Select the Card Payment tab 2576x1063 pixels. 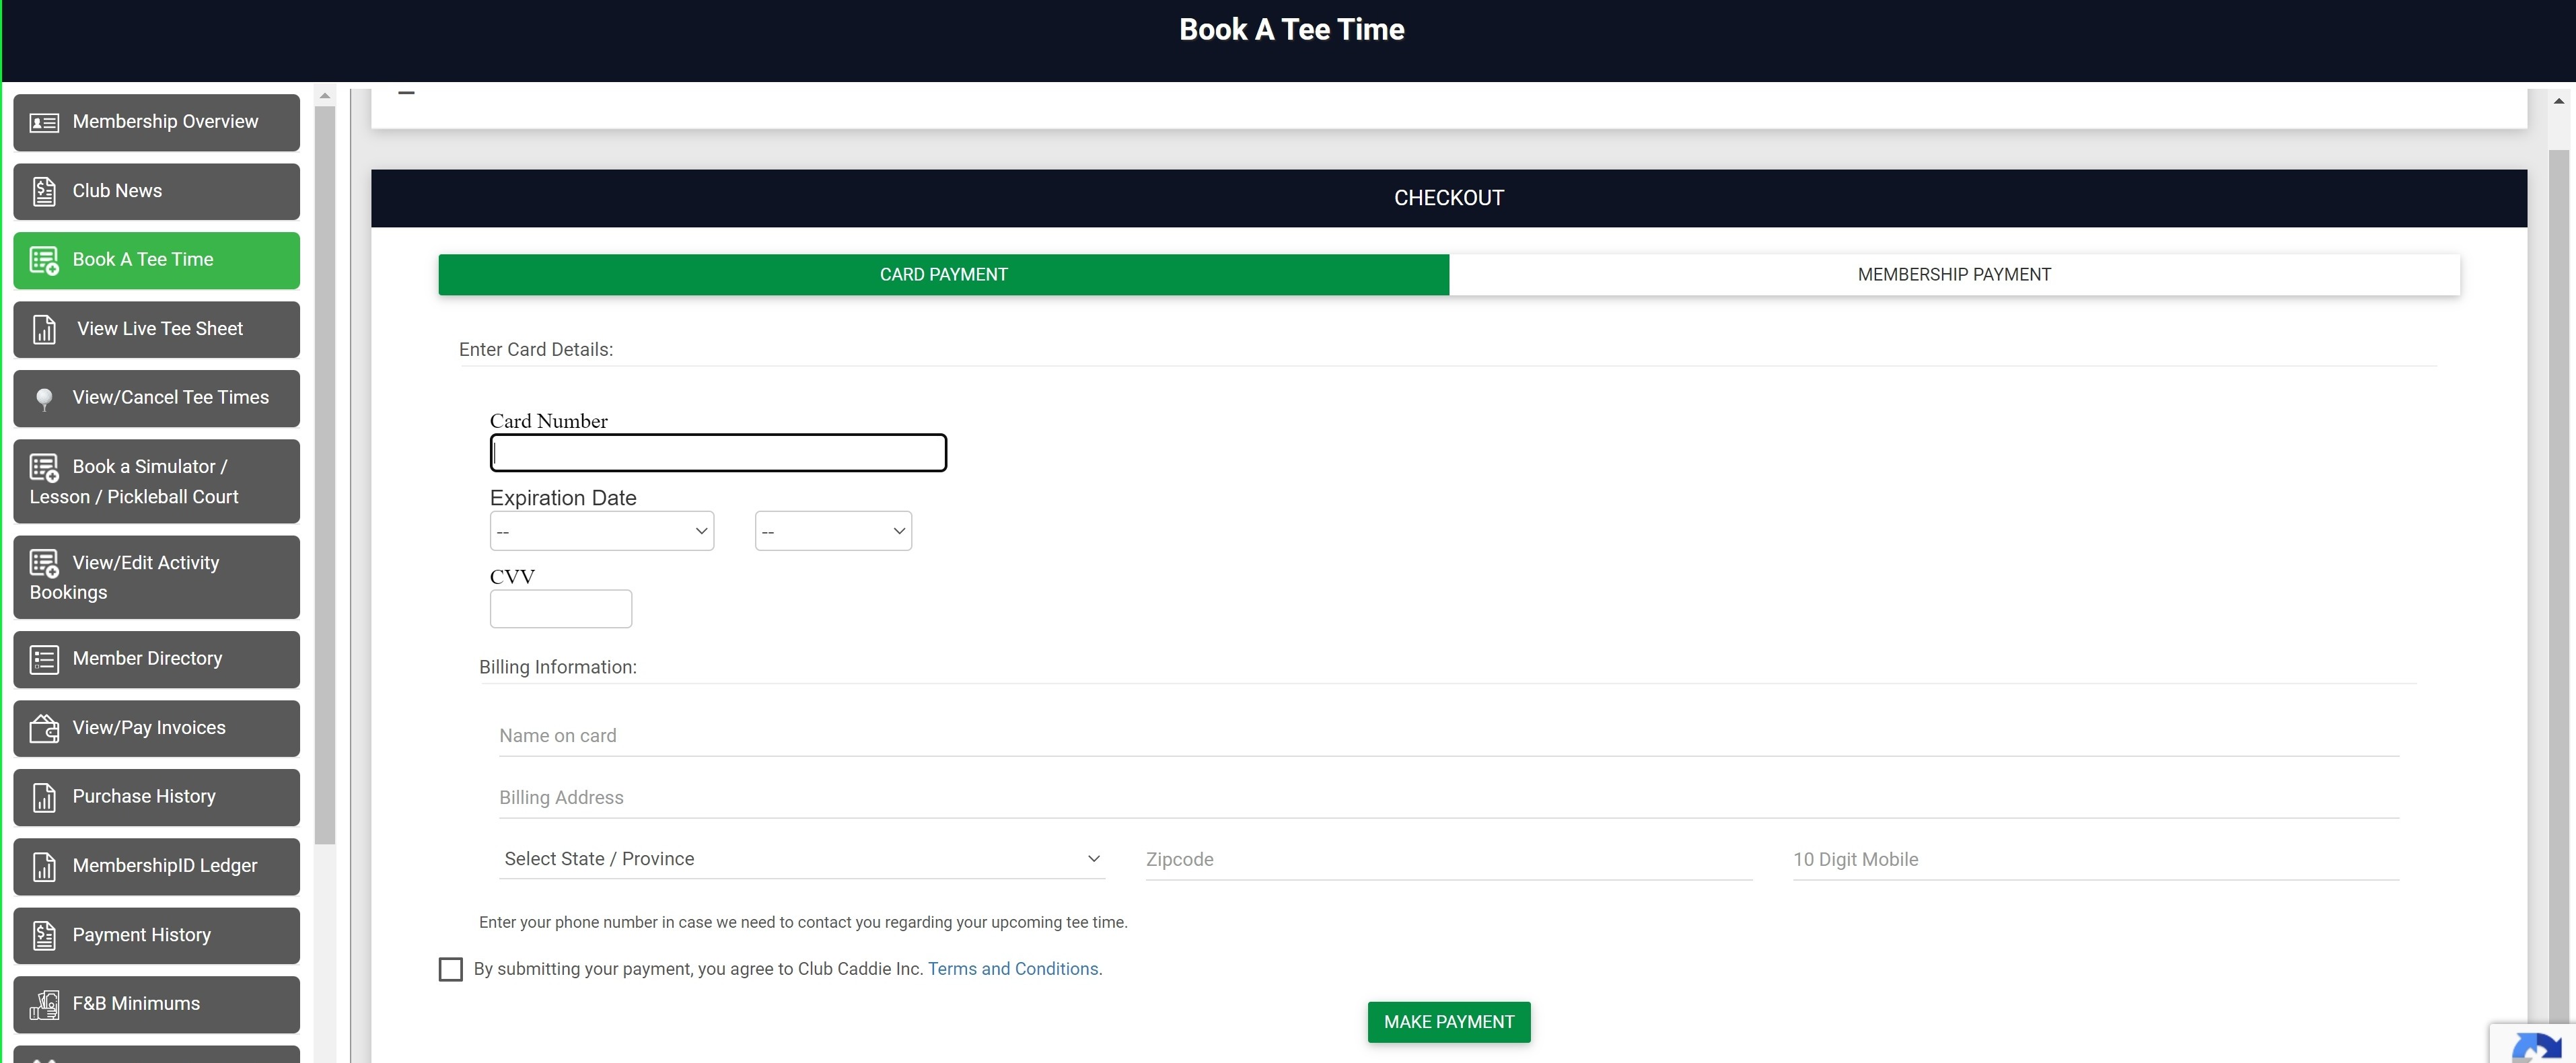pyautogui.click(x=943, y=274)
